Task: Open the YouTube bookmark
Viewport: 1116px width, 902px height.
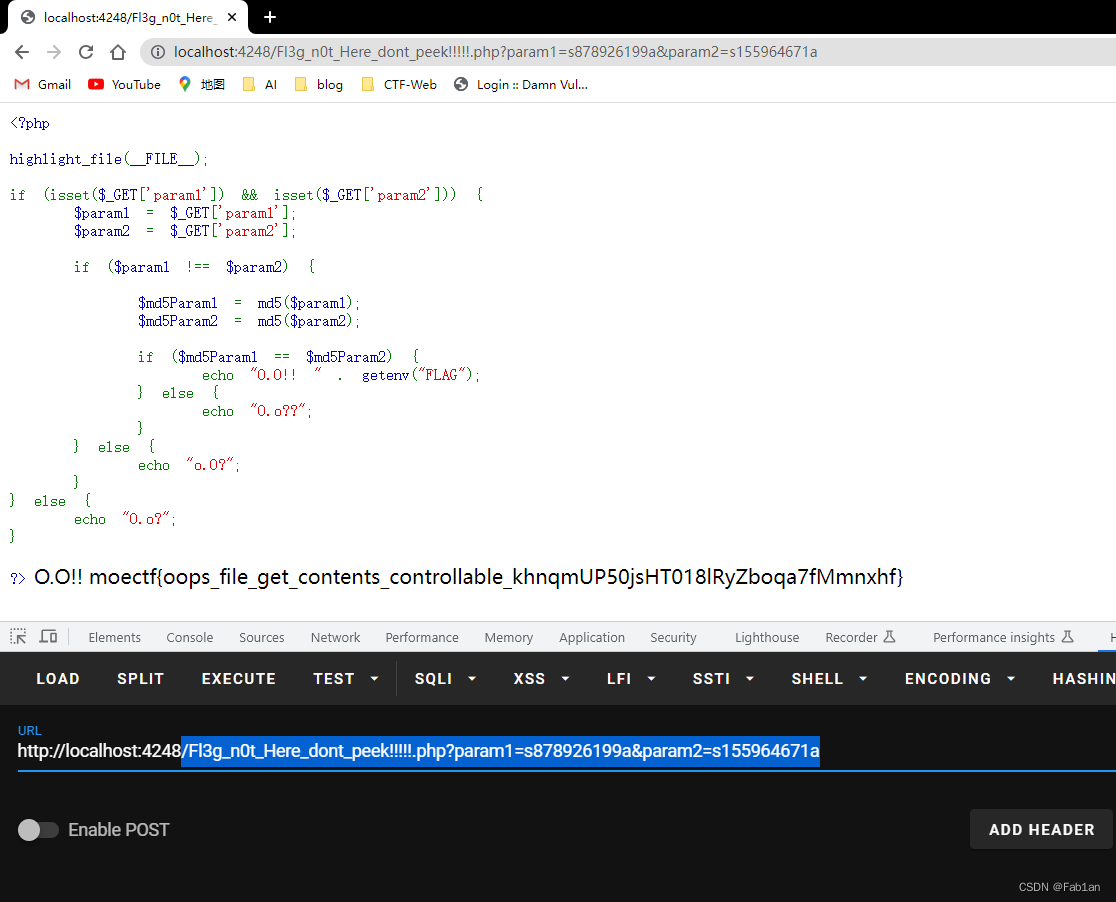Action: click(x=125, y=85)
